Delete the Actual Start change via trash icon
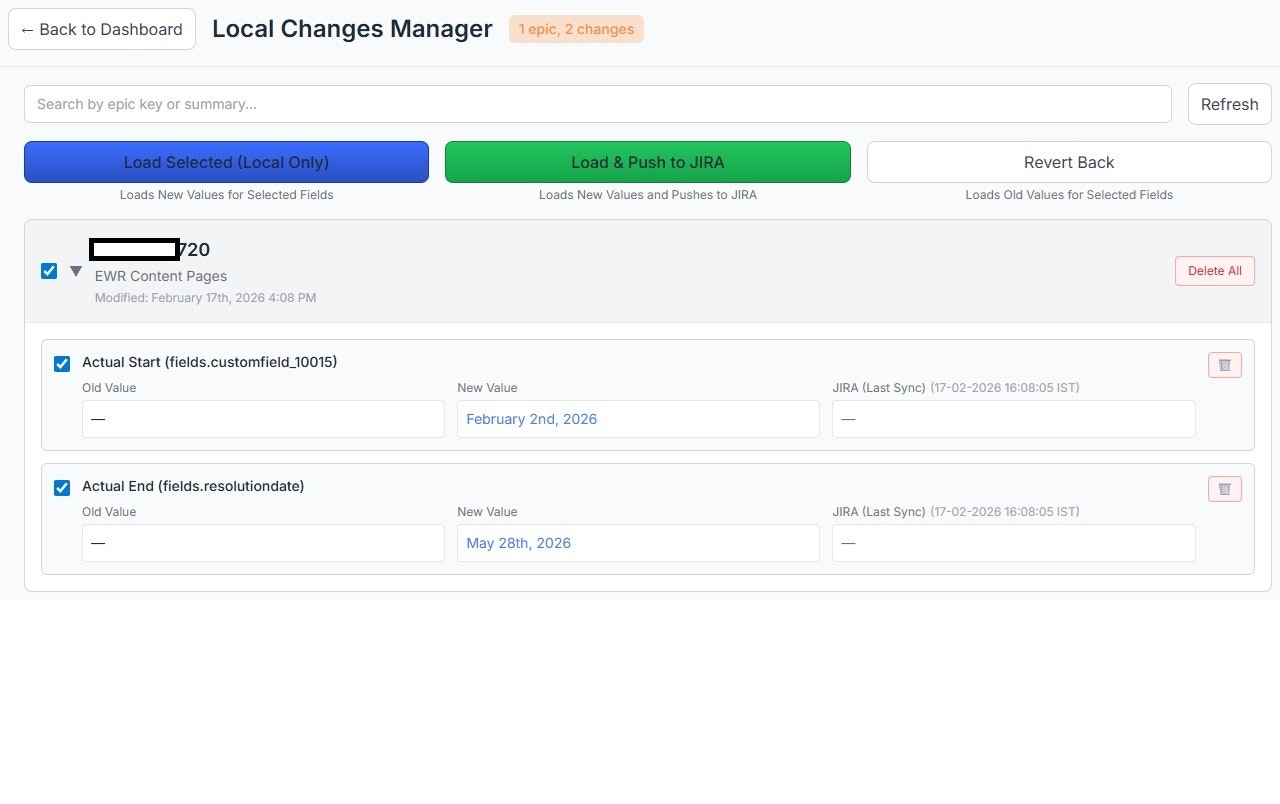 1224,364
